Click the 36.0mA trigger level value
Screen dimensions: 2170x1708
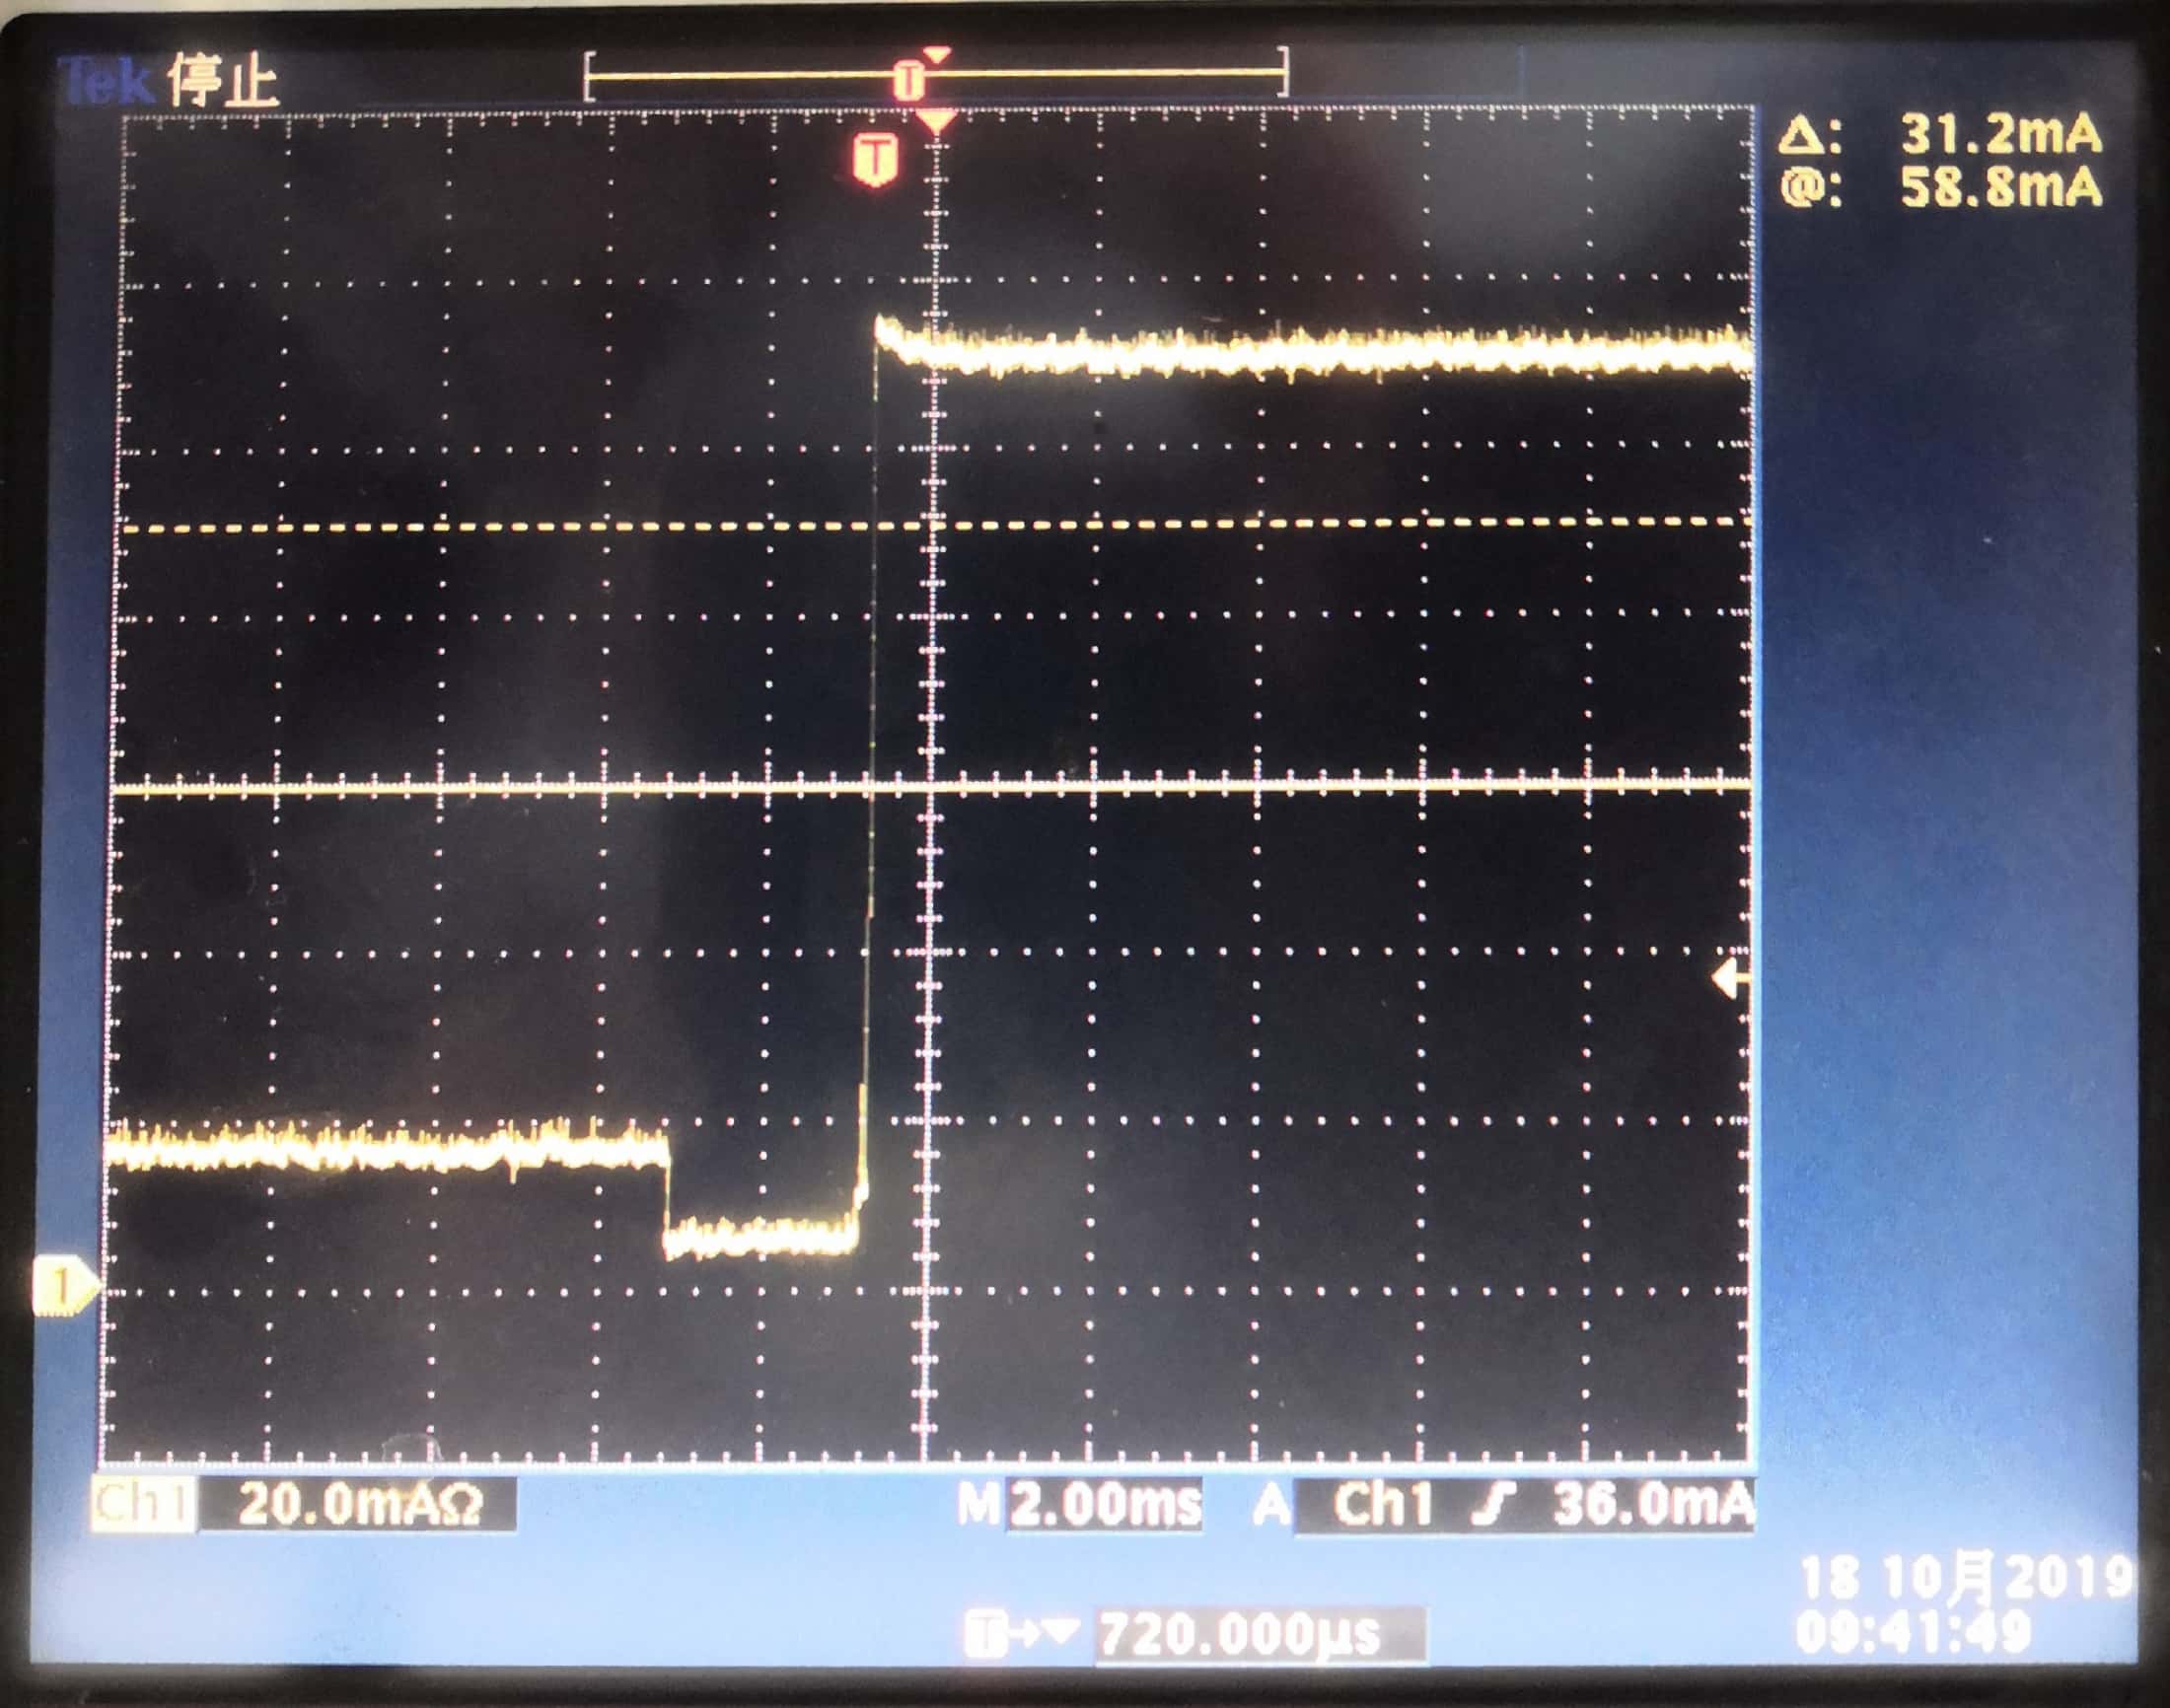point(1652,1504)
